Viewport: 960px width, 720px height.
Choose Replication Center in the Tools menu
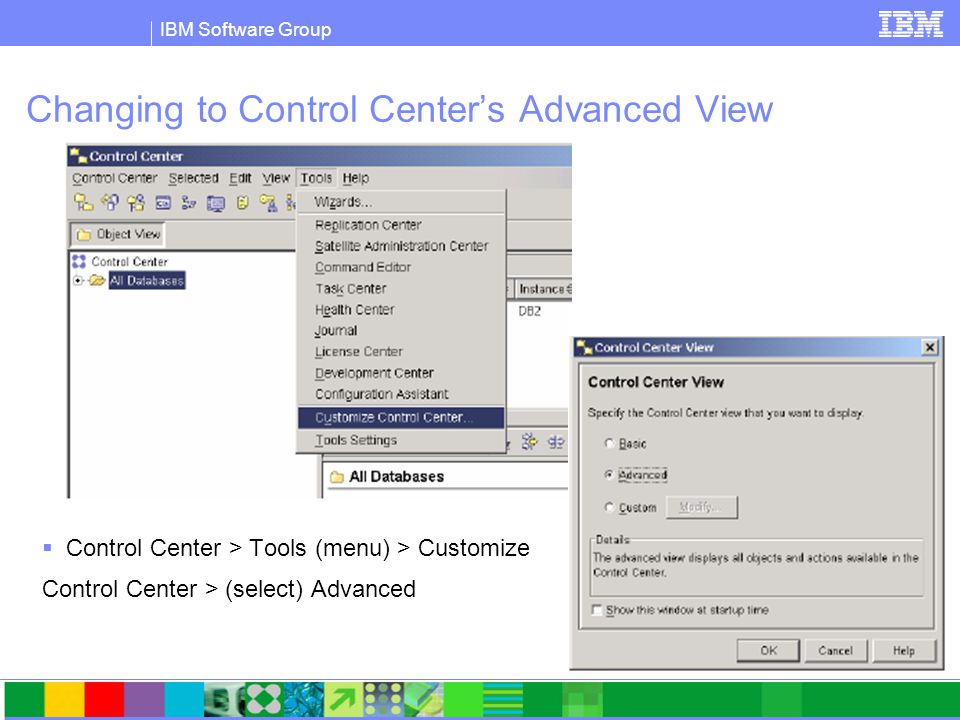(x=401, y=225)
